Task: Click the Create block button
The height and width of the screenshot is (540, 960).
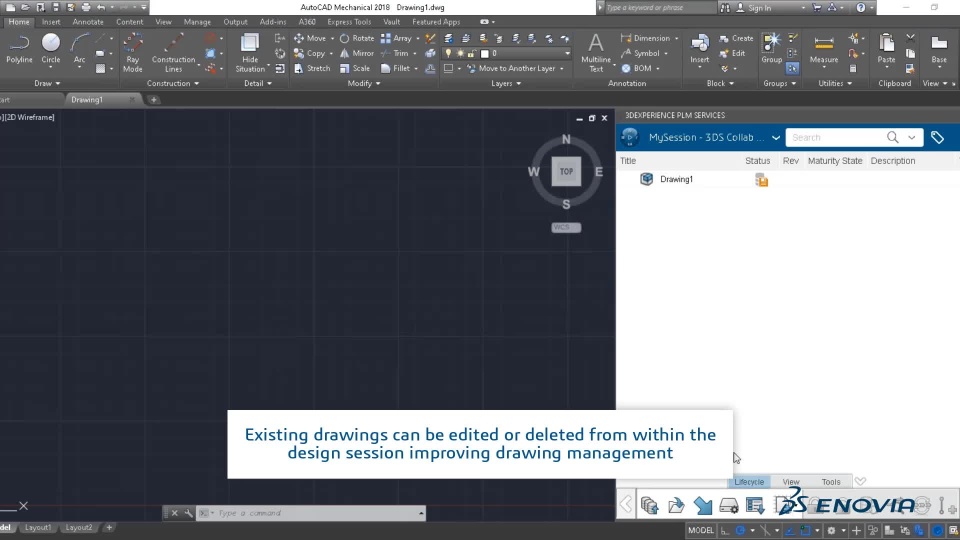Action: pos(736,38)
